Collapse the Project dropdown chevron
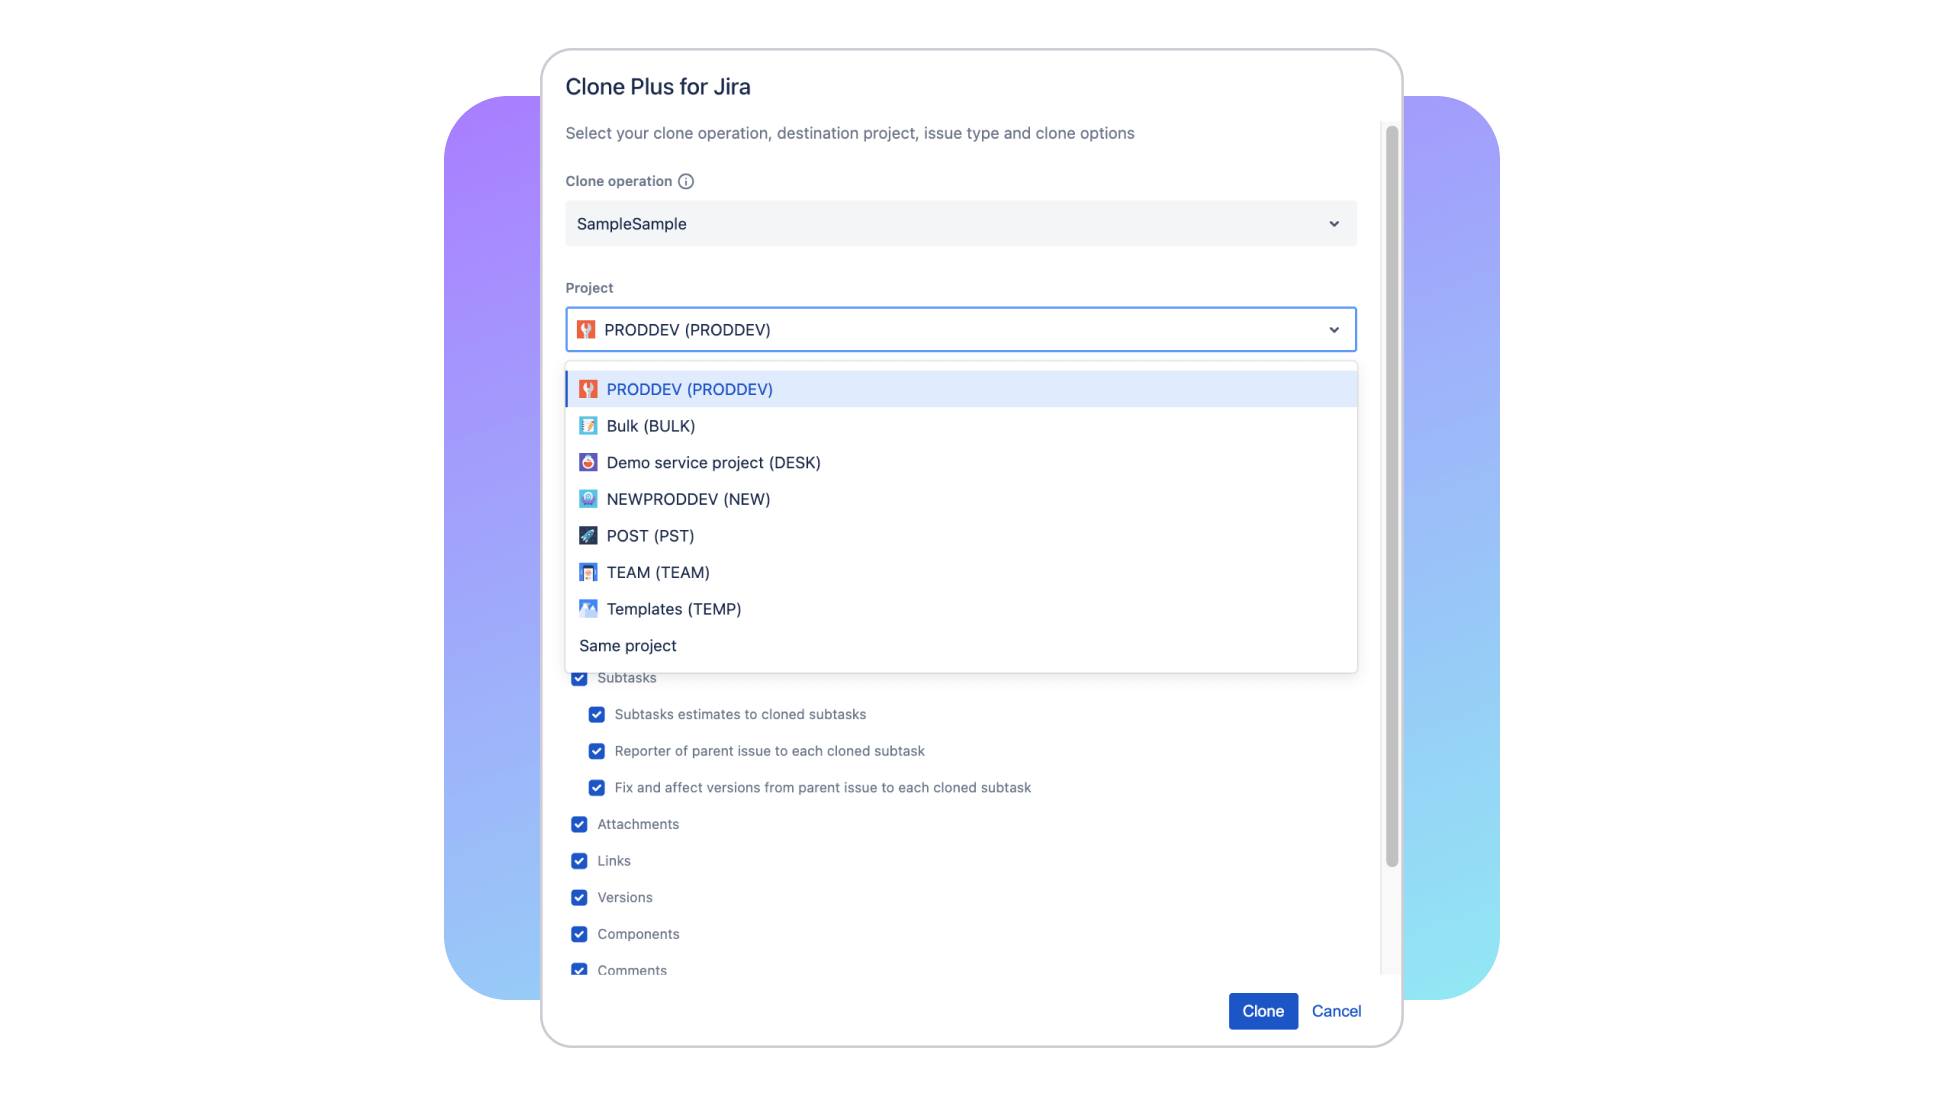 [1334, 330]
